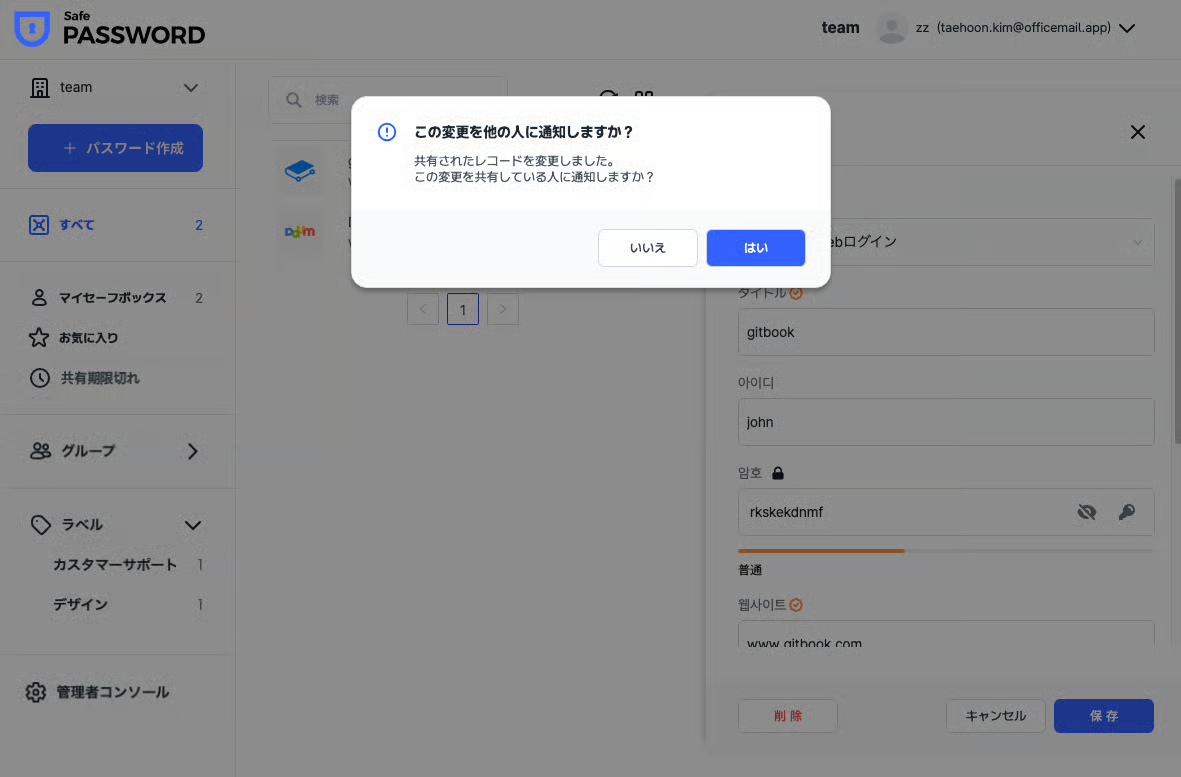Image resolution: width=1181 pixels, height=777 pixels.
Task: Click the key icon to generate password
Action: 1126,512
